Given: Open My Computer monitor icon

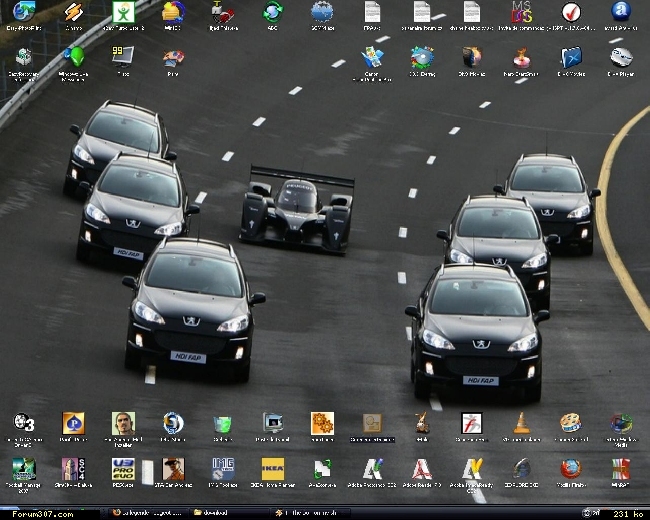Looking at the screenshot, I should point(272,423).
